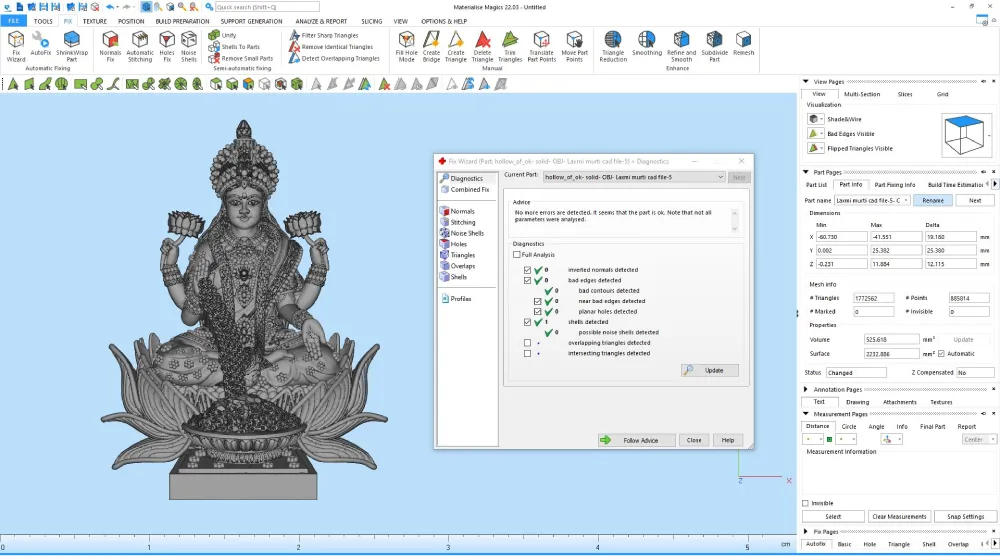Choose the Holes Fix tool
The height and width of the screenshot is (556, 1000).
pos(166,46)
